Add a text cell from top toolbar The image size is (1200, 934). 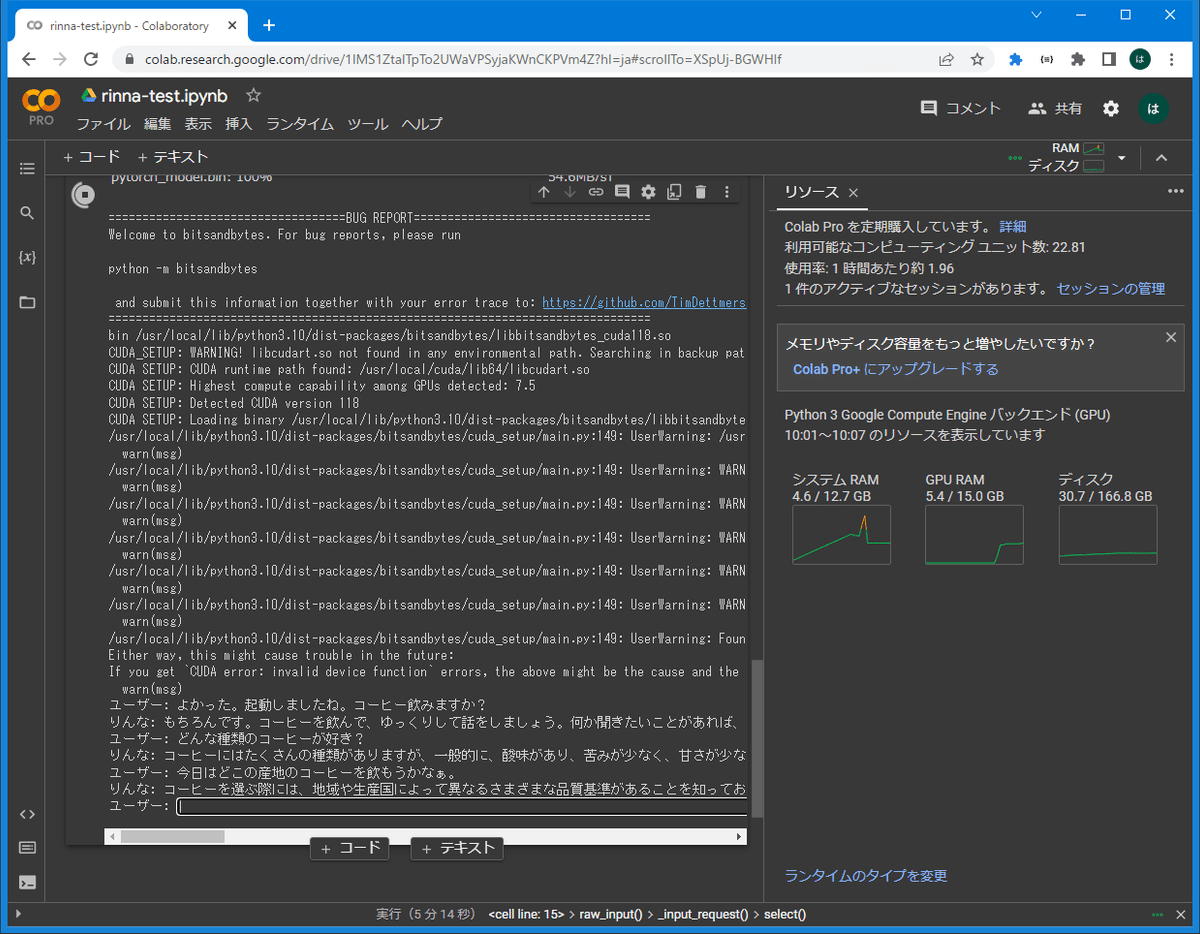click(x=173, y=157)
